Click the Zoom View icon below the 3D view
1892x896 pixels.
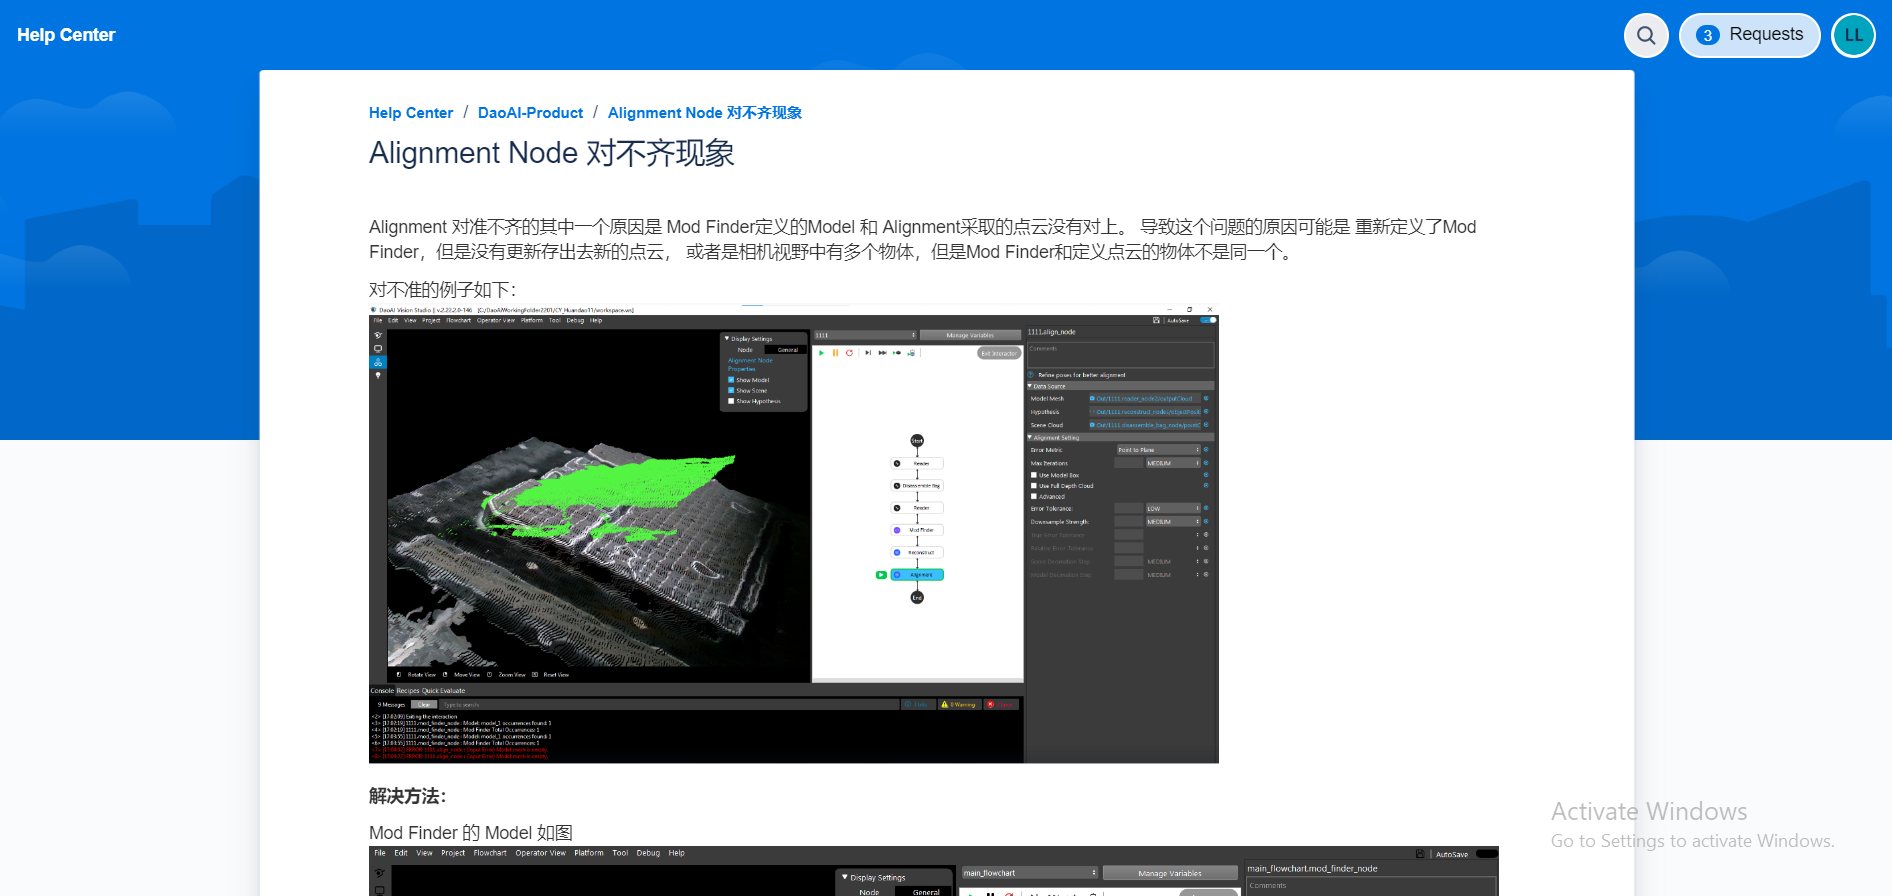point(489,675)
